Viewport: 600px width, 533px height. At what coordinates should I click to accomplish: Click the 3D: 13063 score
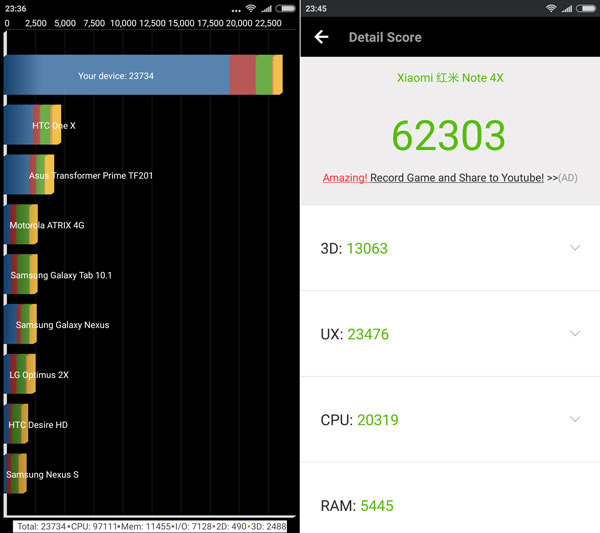(x=354, y=248)
